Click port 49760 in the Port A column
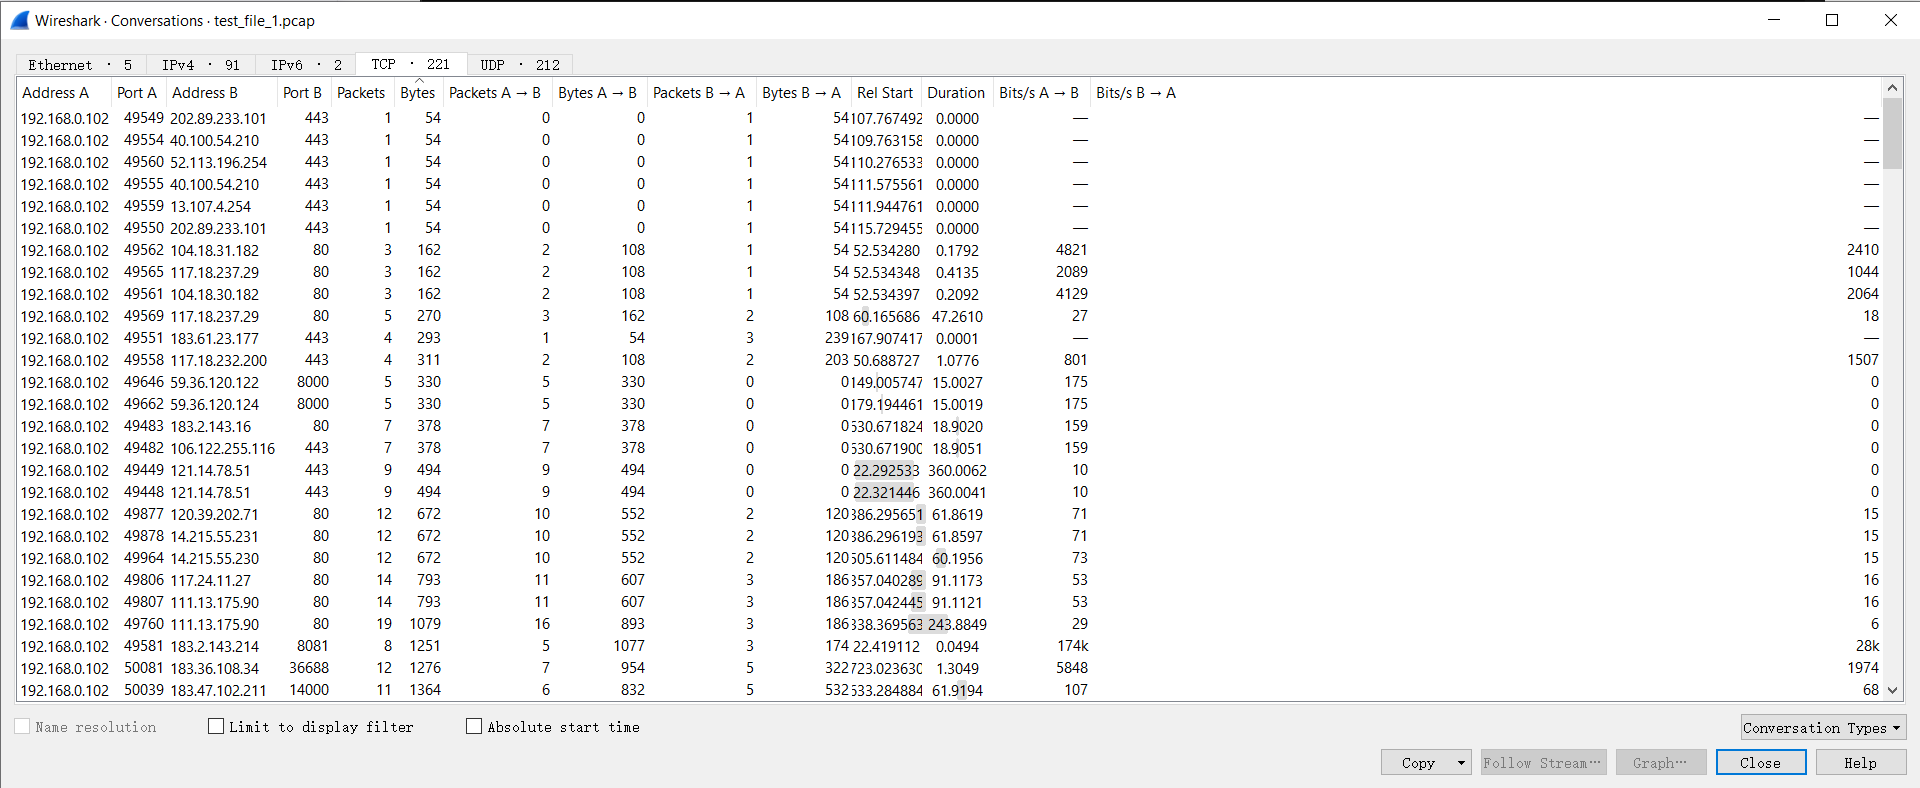 (x=144, y=624)
